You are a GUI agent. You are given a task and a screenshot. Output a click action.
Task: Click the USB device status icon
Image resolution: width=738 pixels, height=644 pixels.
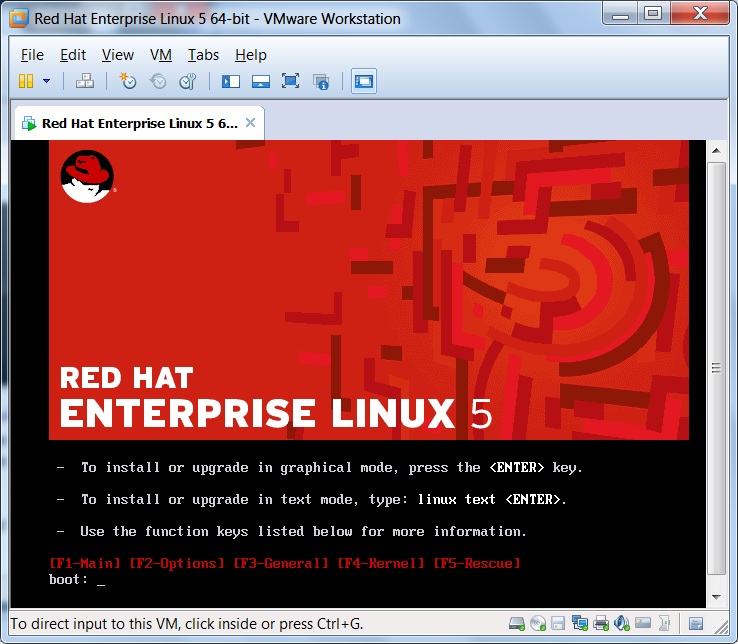pos(664,624)
